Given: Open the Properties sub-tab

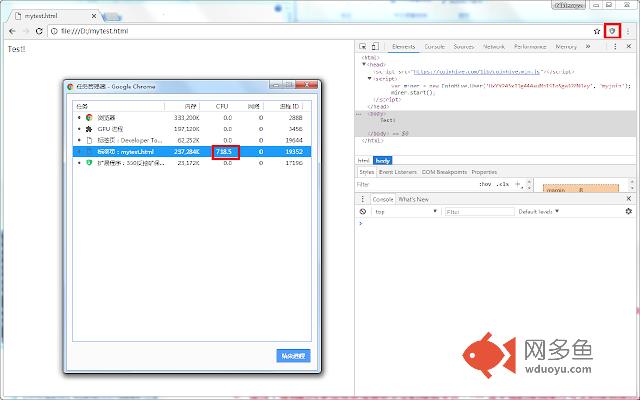Looking at the screenshot, I should 484,172.
